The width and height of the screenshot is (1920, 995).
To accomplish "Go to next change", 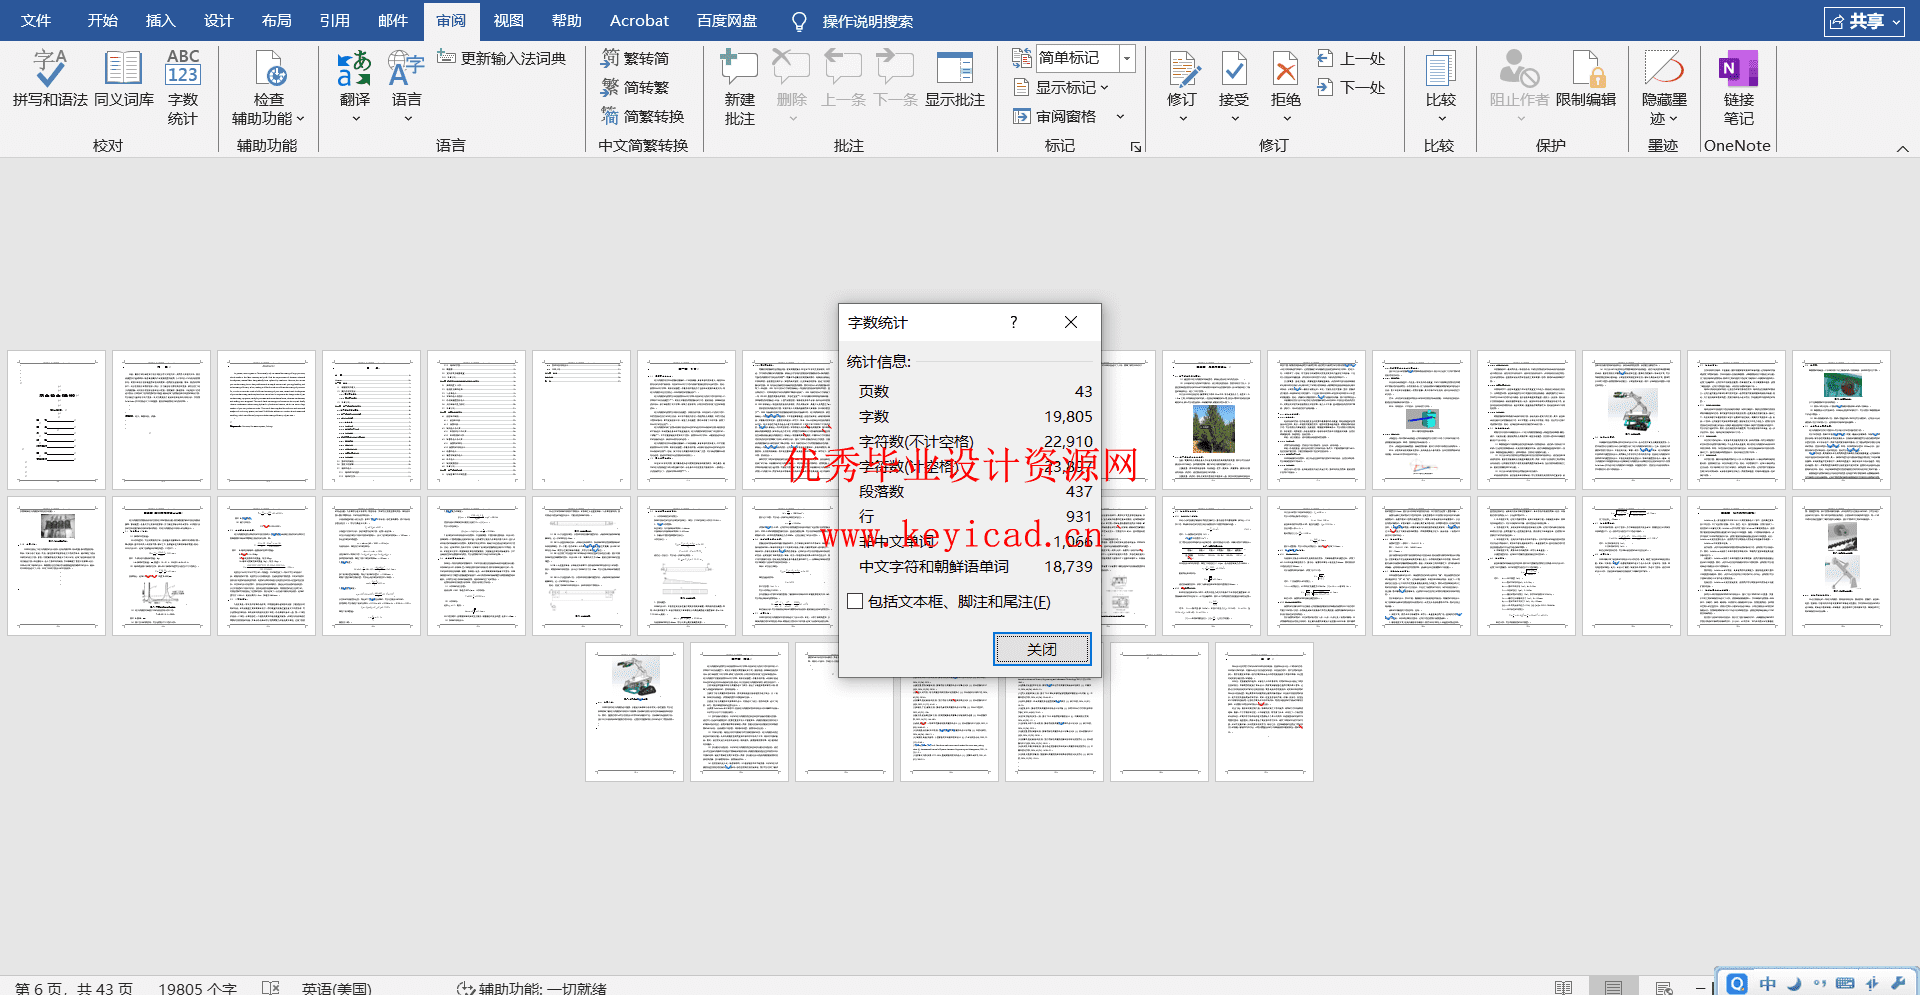I will pos(1351,87).
